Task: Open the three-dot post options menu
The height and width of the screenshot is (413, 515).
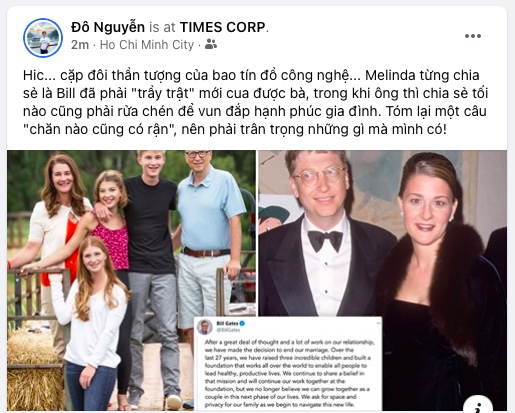Action: [x=473, y=36]
